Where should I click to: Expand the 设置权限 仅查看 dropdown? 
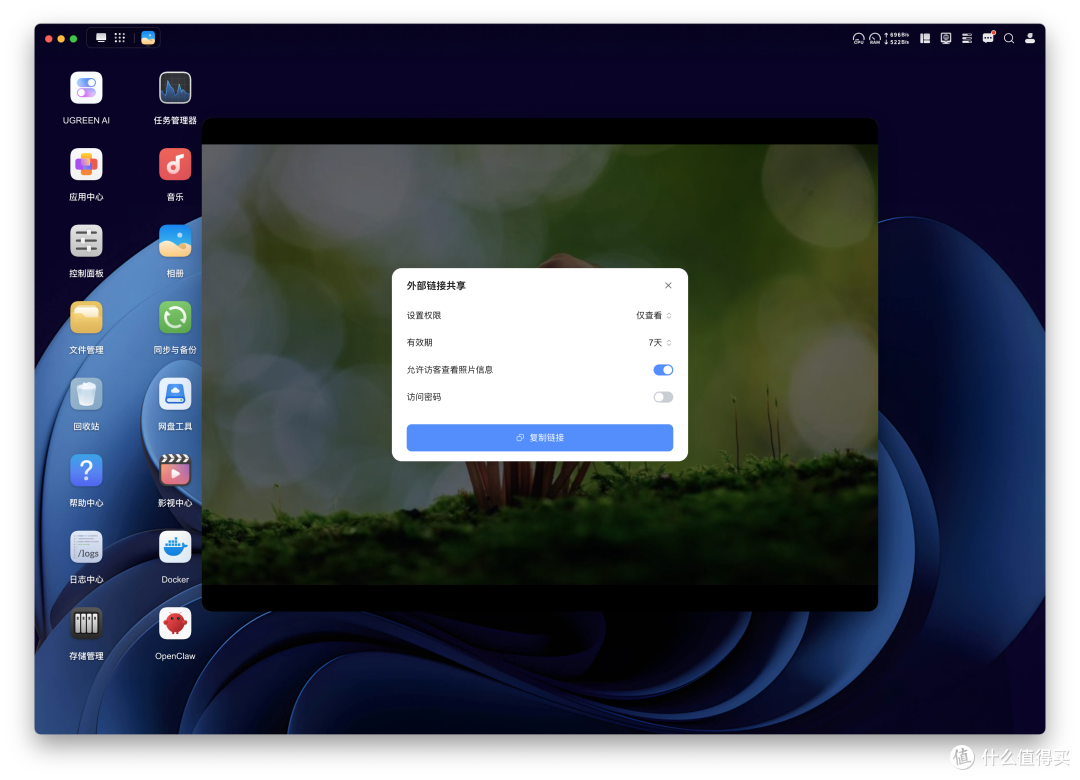point(654,316)
